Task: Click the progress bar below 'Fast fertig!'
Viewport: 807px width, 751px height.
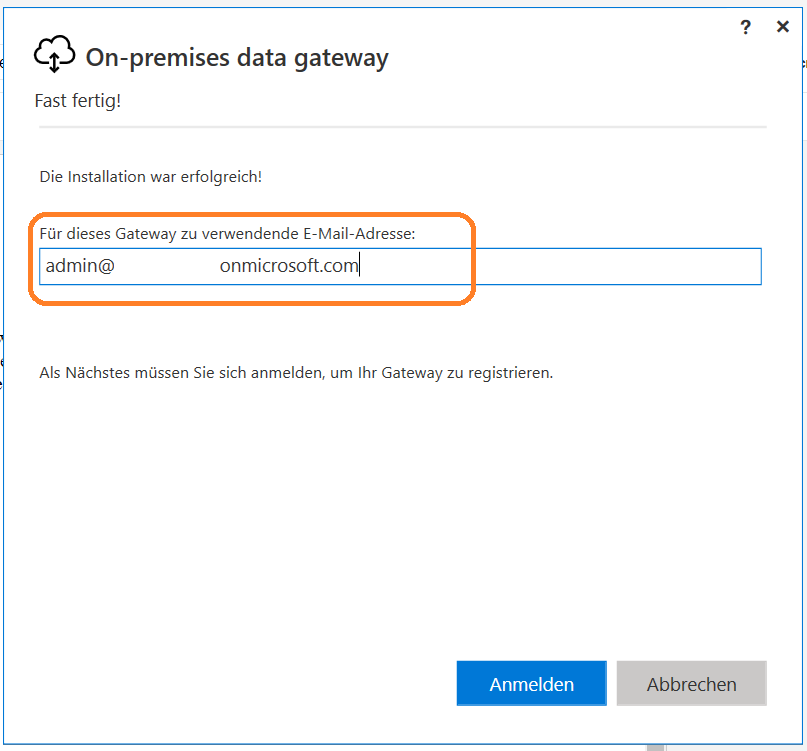Action: [400, 127]
